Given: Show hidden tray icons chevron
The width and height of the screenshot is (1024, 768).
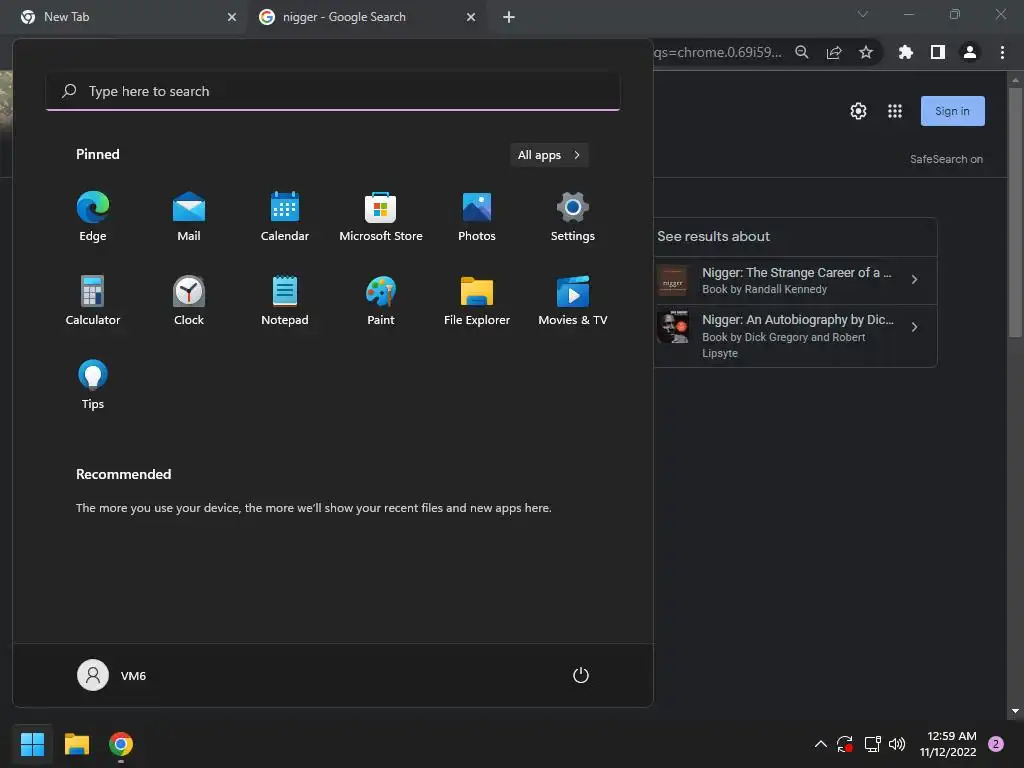Looking at the screenshot, I should 821,744.
